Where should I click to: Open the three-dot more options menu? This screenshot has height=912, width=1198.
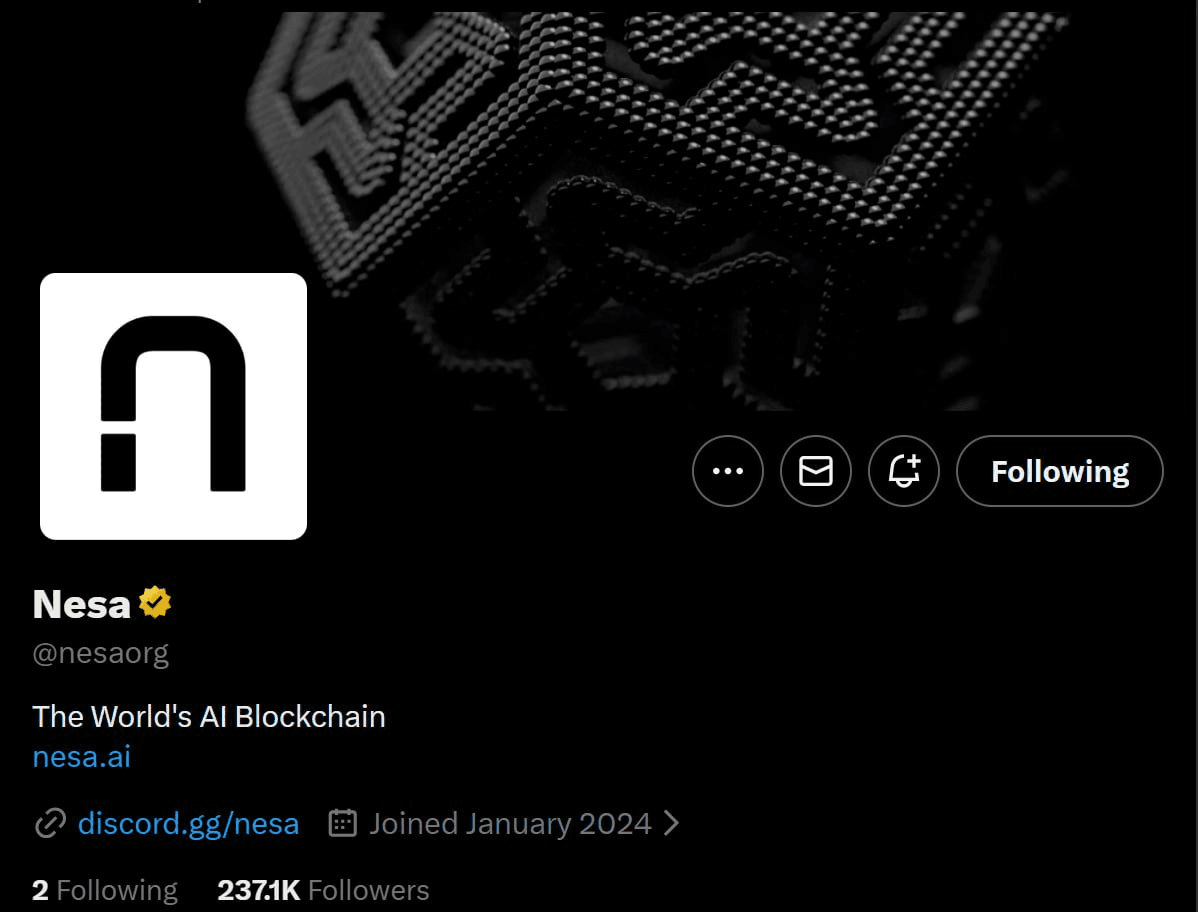727,471
